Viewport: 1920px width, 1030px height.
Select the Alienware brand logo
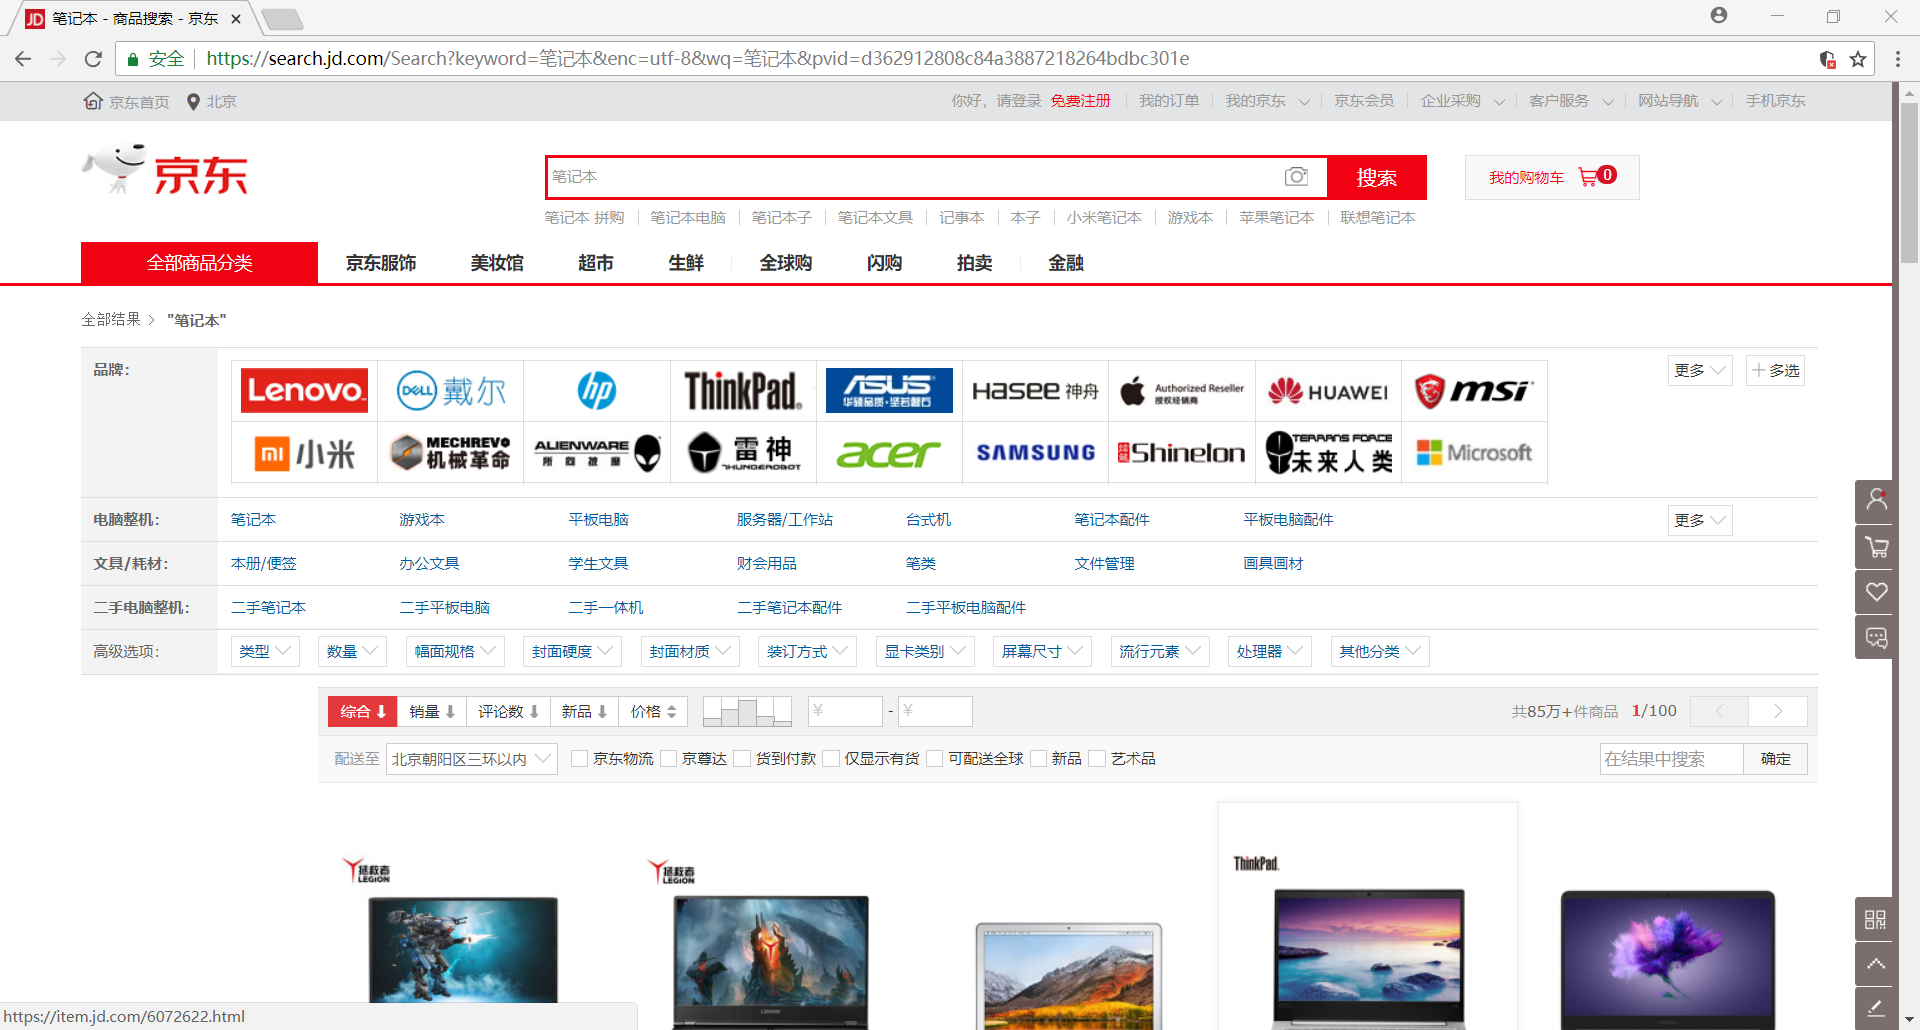pyautogui.click(x=597, y=453)
